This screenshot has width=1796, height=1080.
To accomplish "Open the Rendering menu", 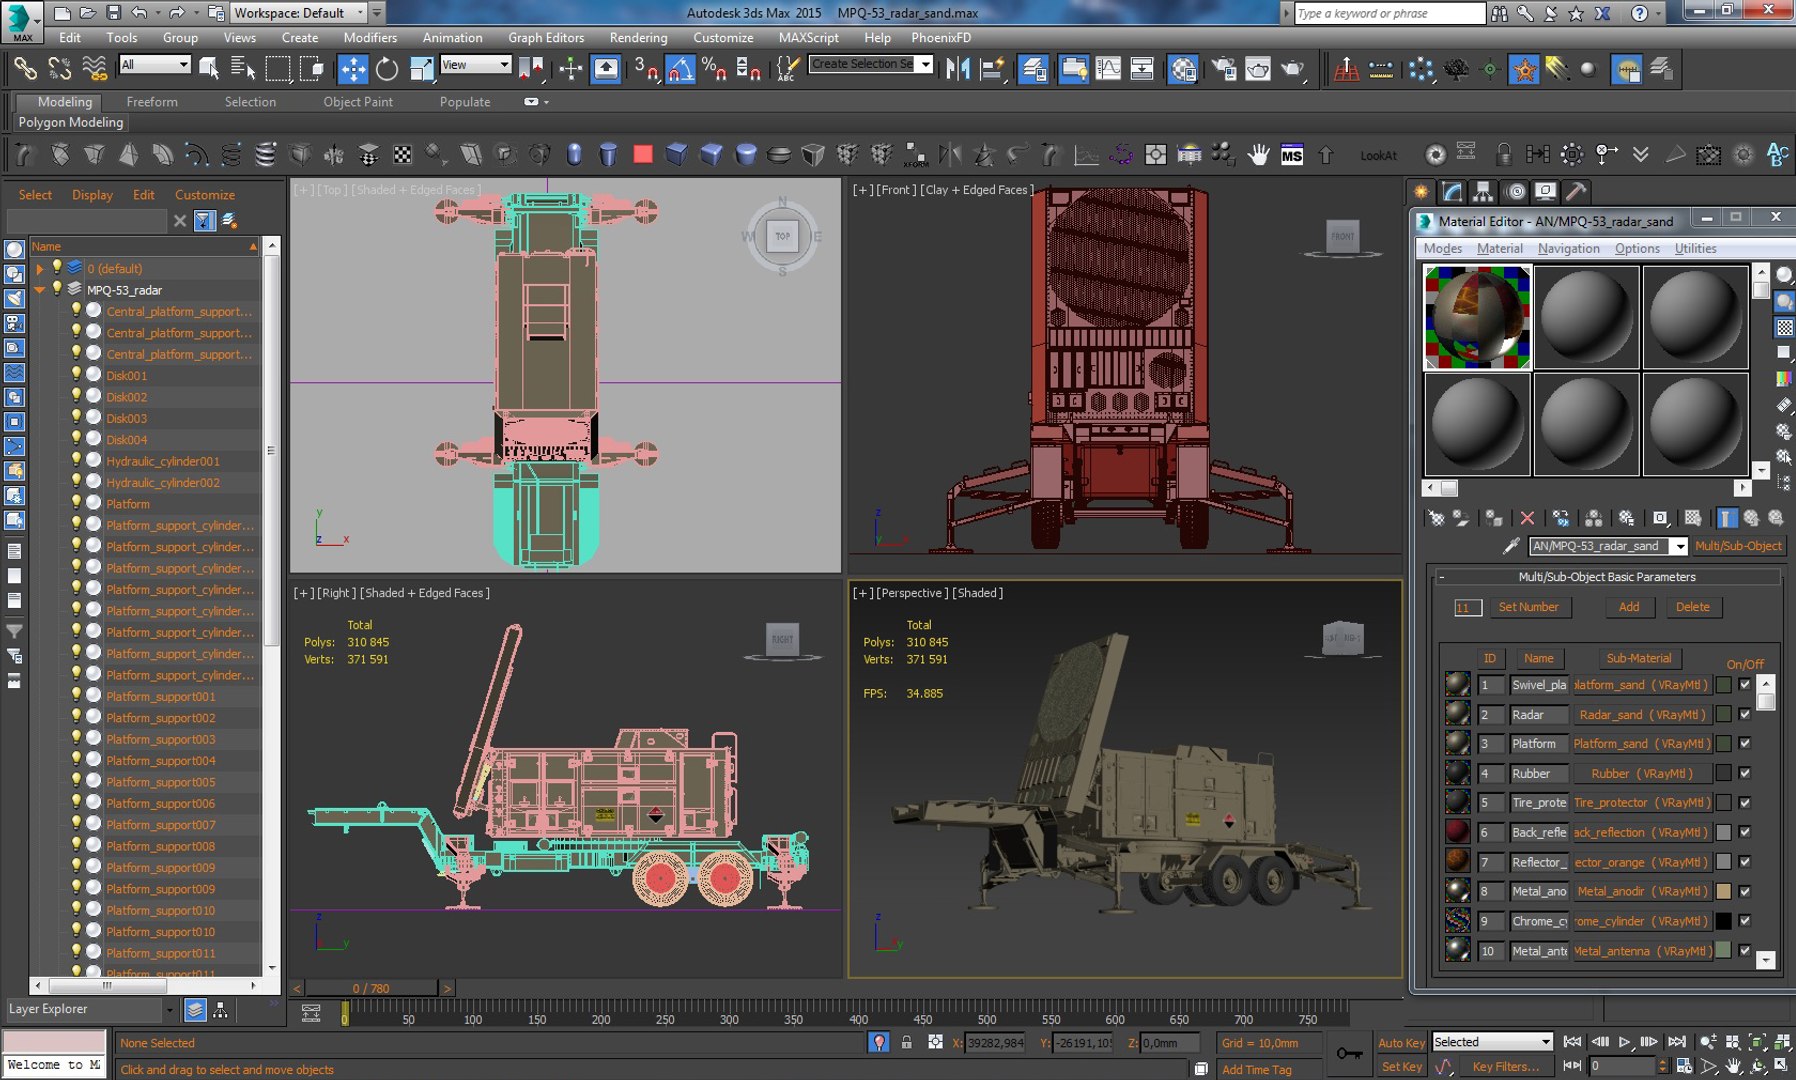I will click(638, 37).
